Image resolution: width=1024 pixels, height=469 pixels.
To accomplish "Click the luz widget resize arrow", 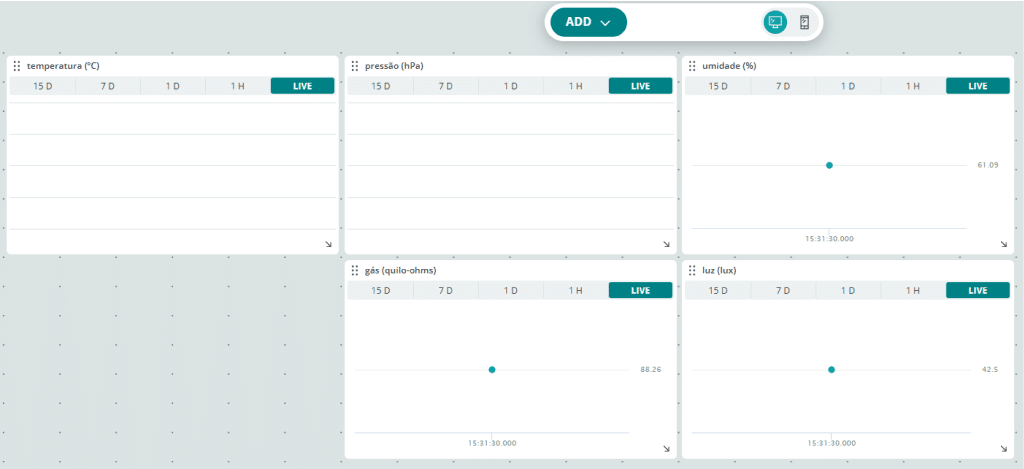I will [1004, 448].
